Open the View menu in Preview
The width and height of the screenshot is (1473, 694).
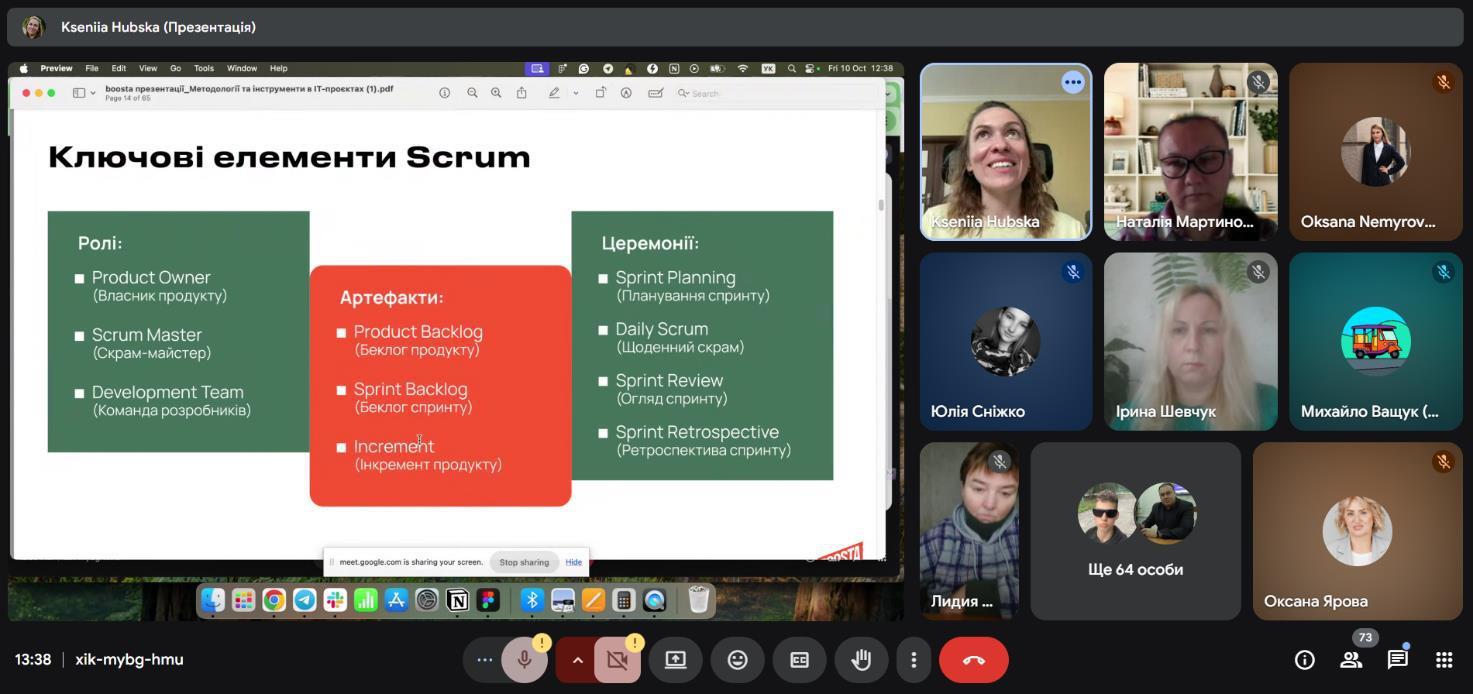point(148,69)
